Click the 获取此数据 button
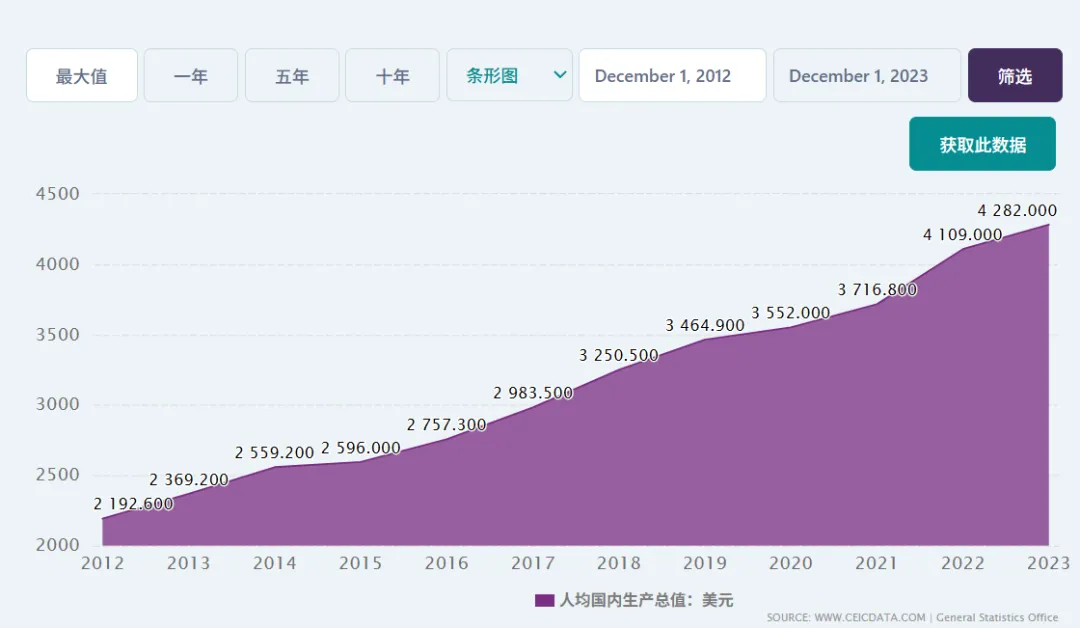Viewport: 1080px width, 628px height. click(x=982, y=144)
